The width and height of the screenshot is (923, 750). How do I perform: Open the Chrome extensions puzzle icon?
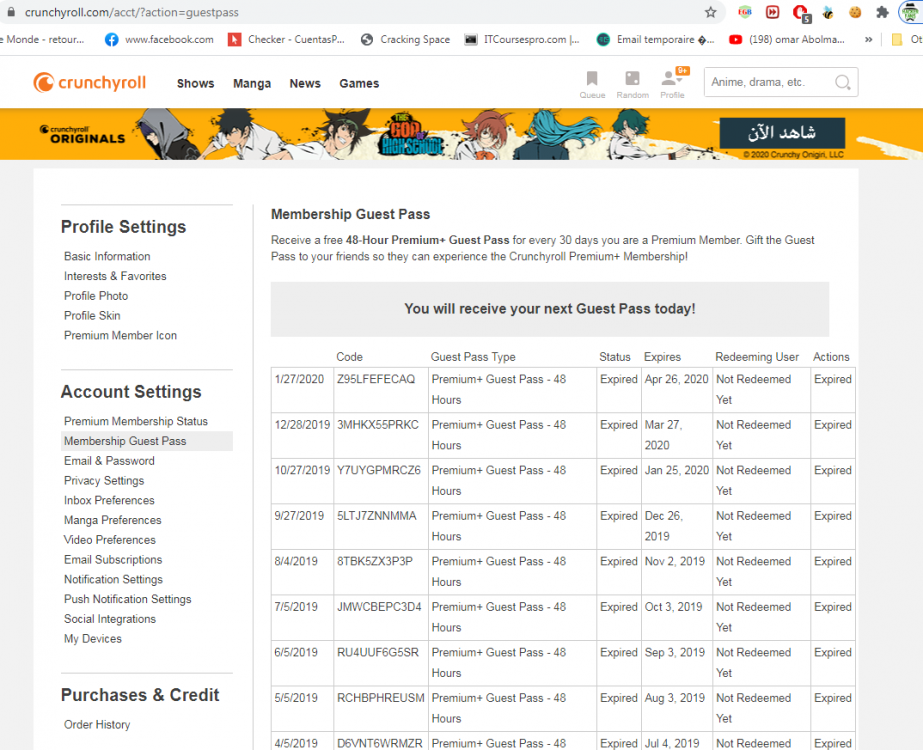coord(882,12)
